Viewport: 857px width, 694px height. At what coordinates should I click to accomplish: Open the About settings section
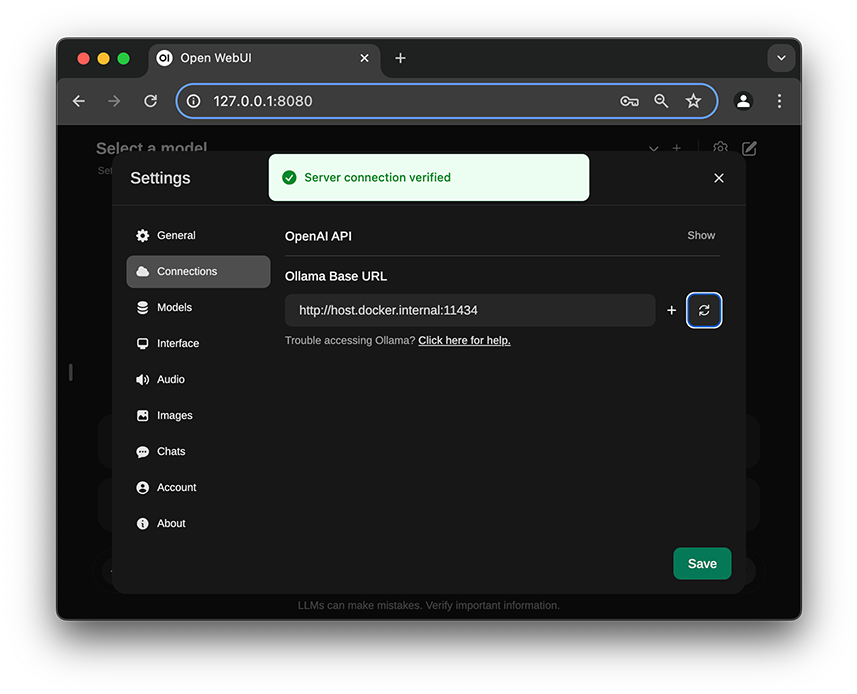click(198, 524)
